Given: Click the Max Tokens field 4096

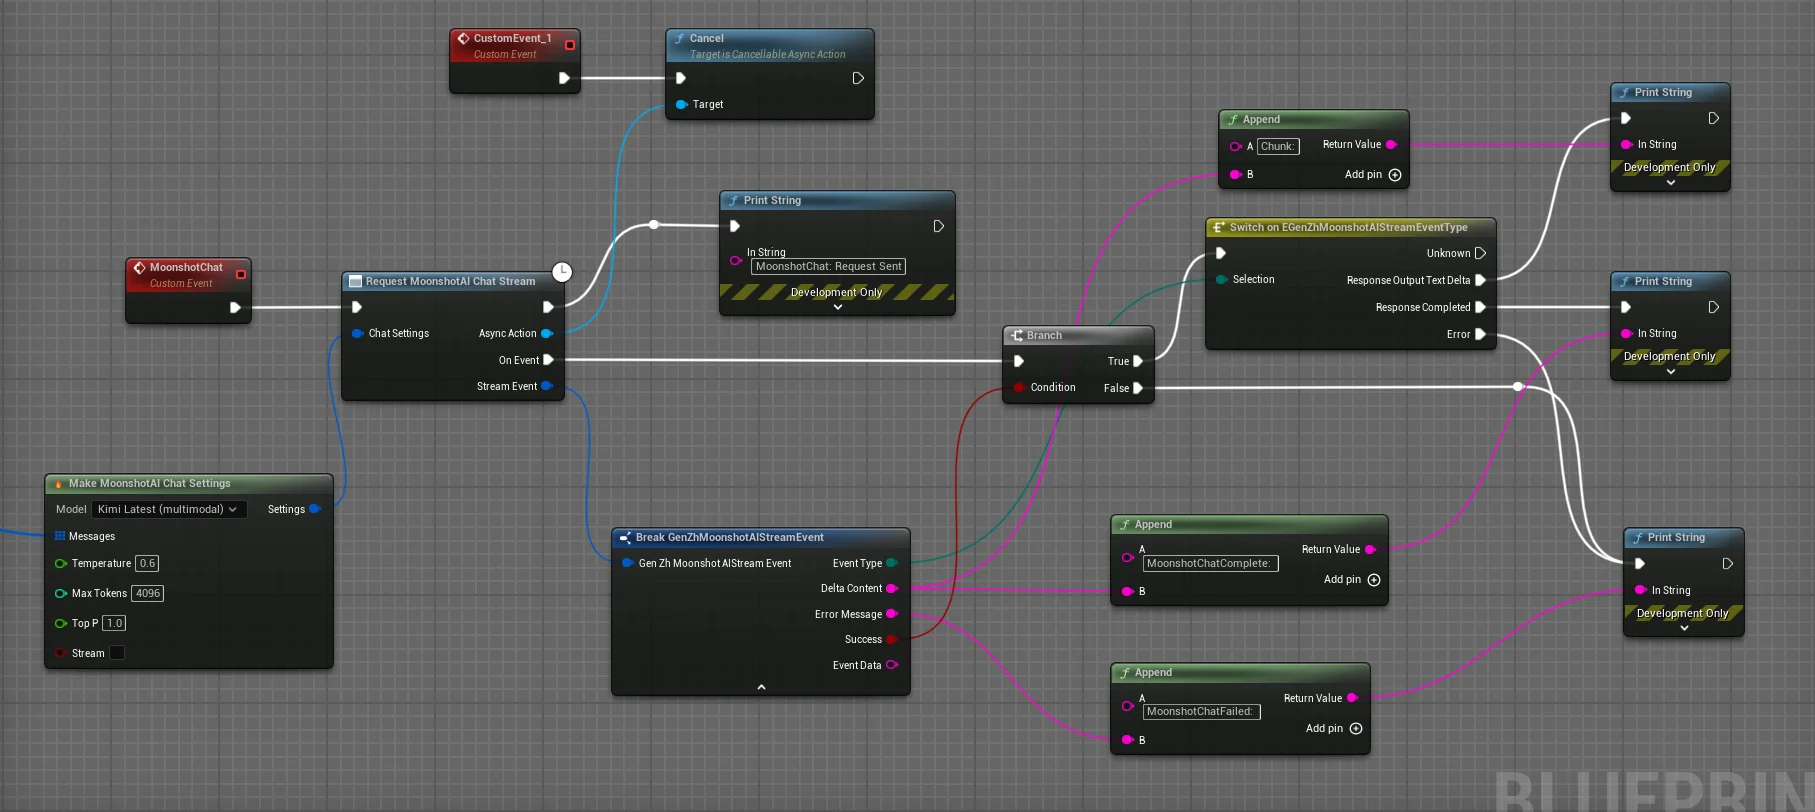Looking at the screenshot, I should pos(148,594).
